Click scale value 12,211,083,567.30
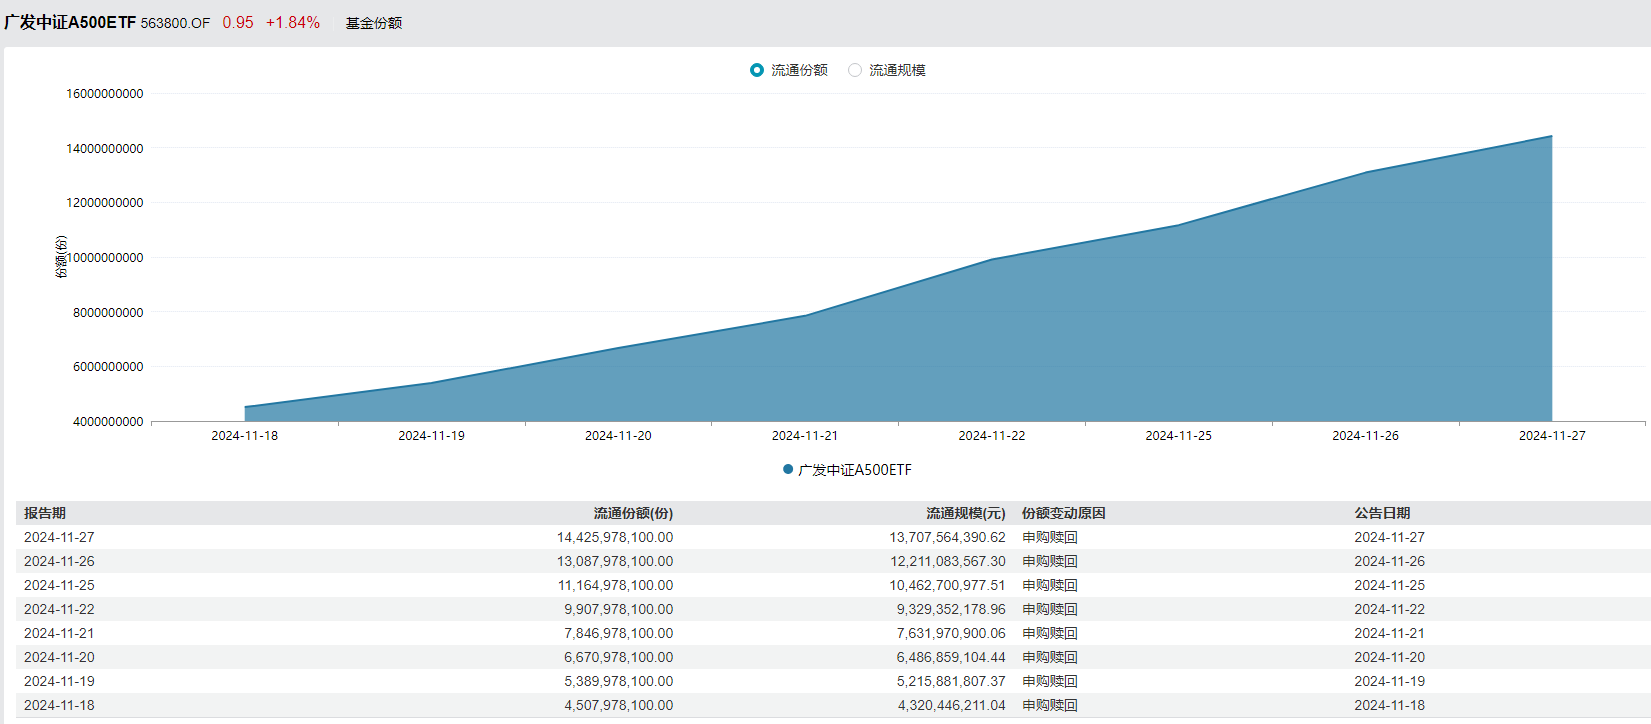The height and width of the screenshot is (724, 1651). point(948,561)
